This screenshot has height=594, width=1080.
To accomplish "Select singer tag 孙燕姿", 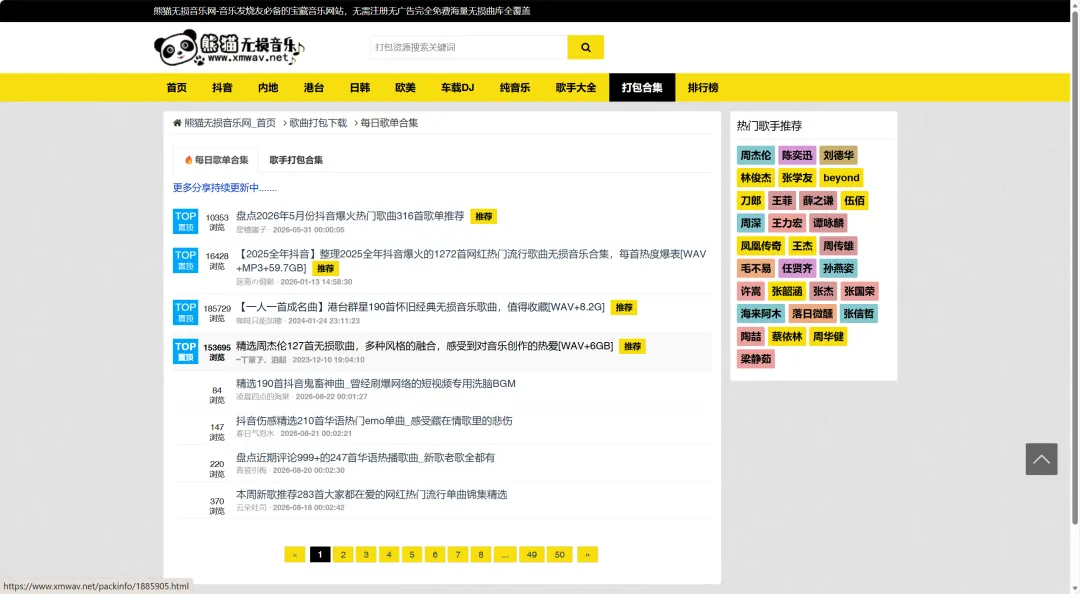I will pyautogui.click(x=838, y=269).
